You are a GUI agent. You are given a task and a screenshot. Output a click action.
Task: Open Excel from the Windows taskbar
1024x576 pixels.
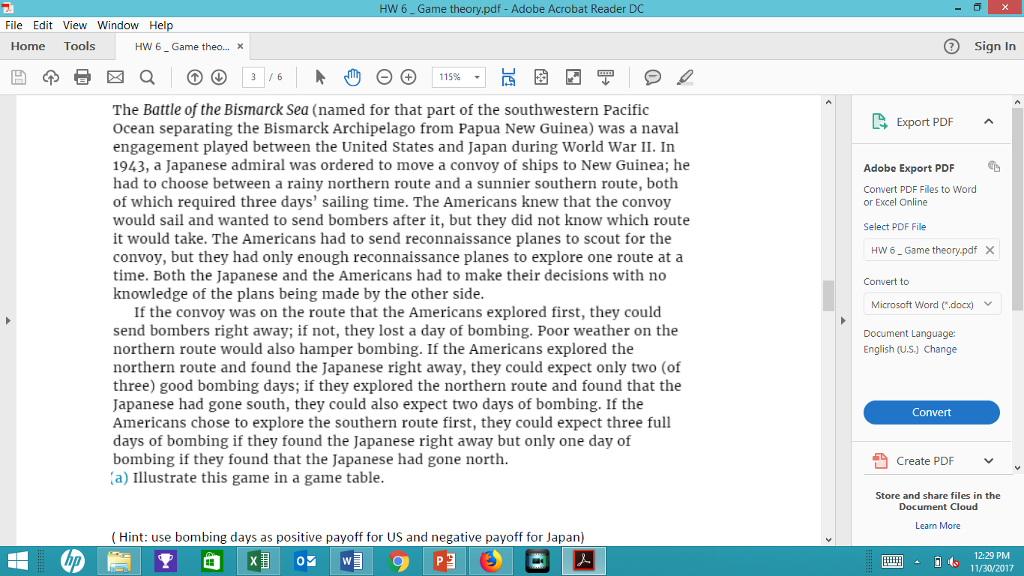[257, 561]
